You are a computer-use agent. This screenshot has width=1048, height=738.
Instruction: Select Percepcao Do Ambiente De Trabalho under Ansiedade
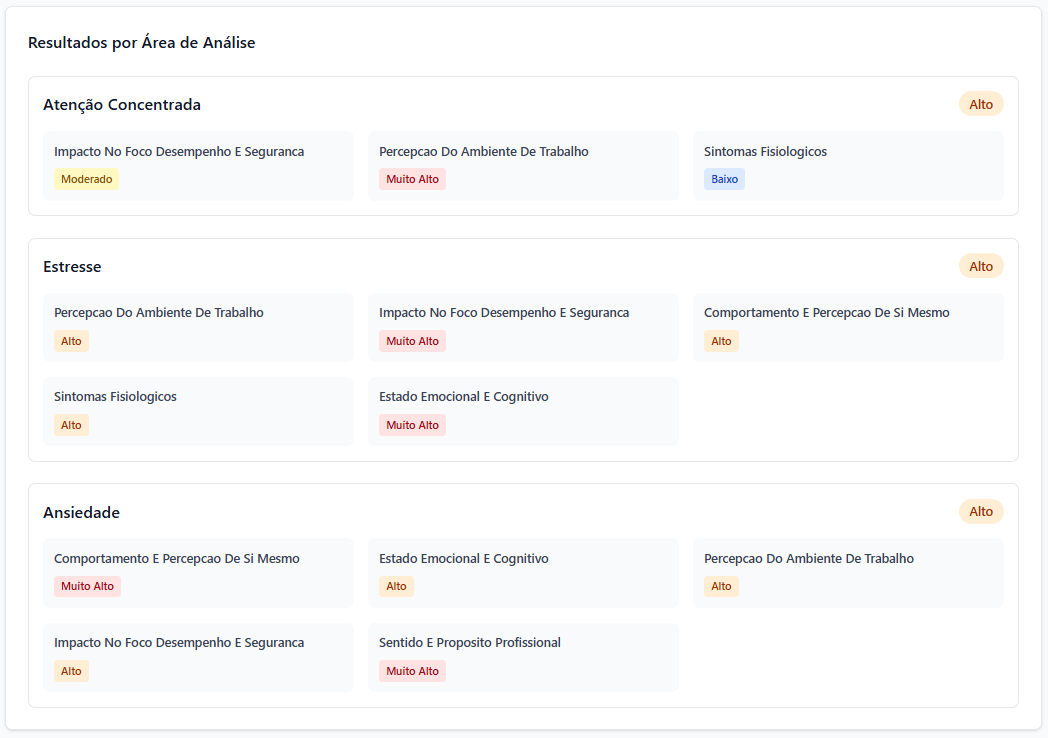(x=848, y=573)
